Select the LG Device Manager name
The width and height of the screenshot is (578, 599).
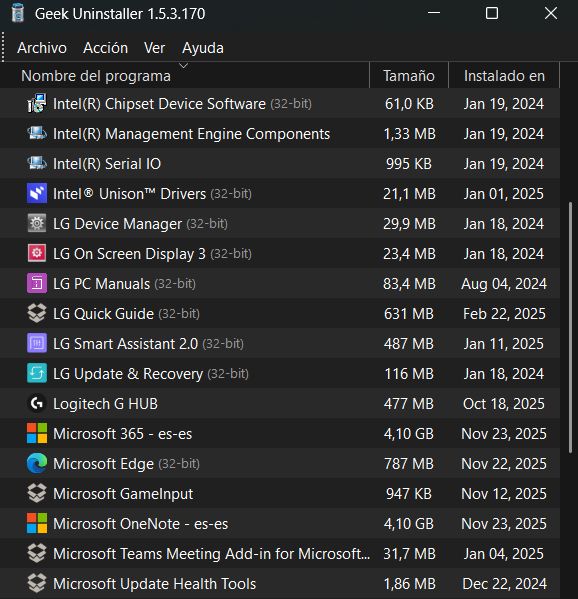pos(117,224)
